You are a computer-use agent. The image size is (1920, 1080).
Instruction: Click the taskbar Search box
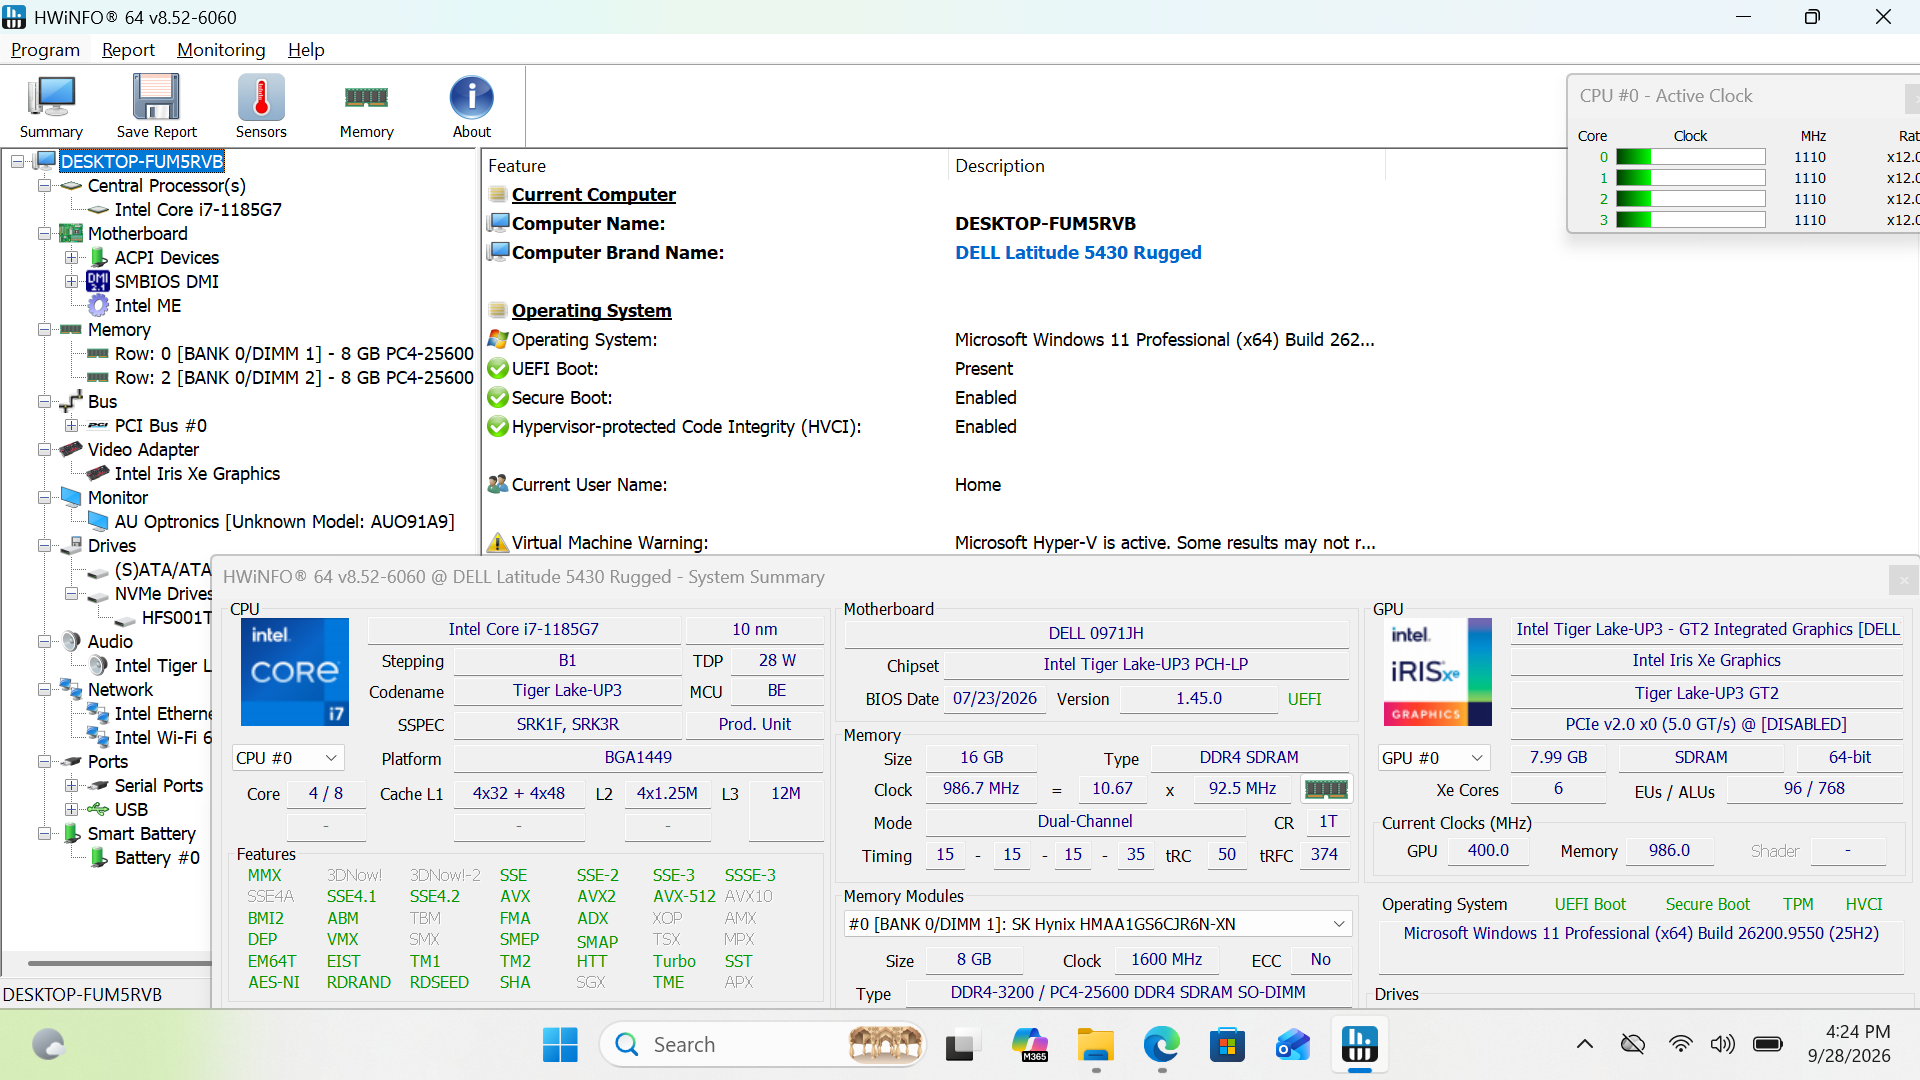tap(763, 1044)
